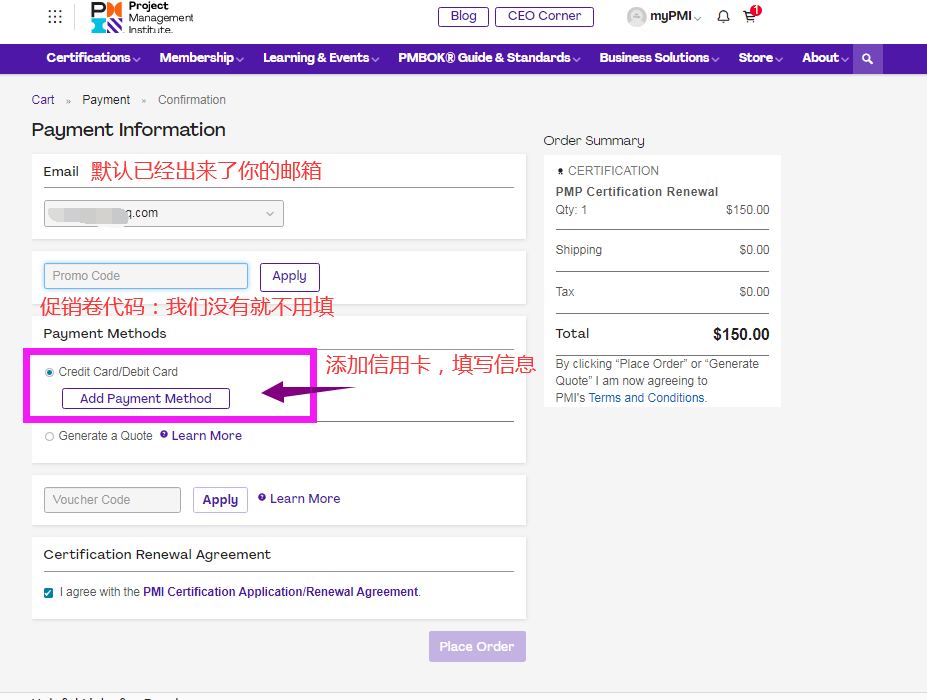Expand Business Solutions menu
The width and height of the screenshot is (927, 700).
pyautogui.click(x=659, y=58)
